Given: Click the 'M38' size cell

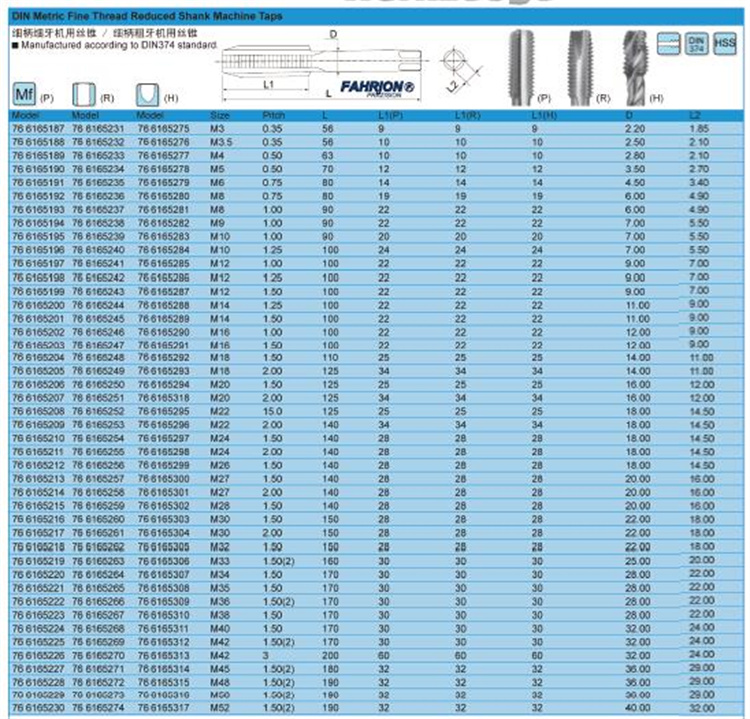Looking at the screenshot, I should click(x=220, y=615).
